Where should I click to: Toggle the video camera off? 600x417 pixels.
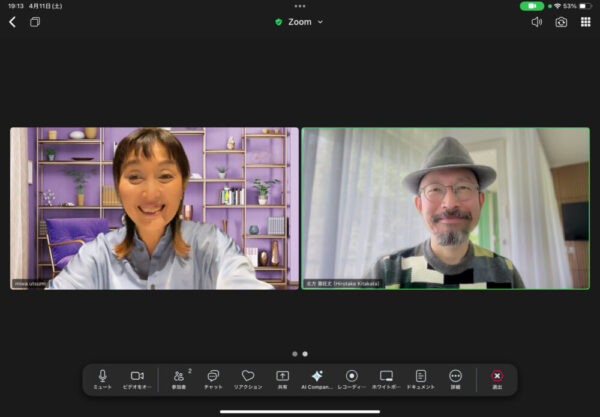click(137, 377)
